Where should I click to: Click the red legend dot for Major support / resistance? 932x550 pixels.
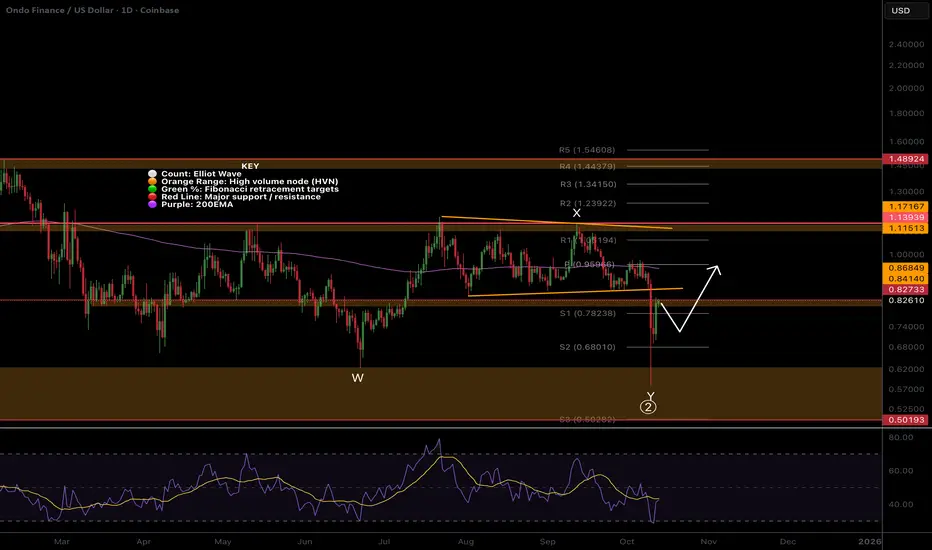click(x=152, y=197)
